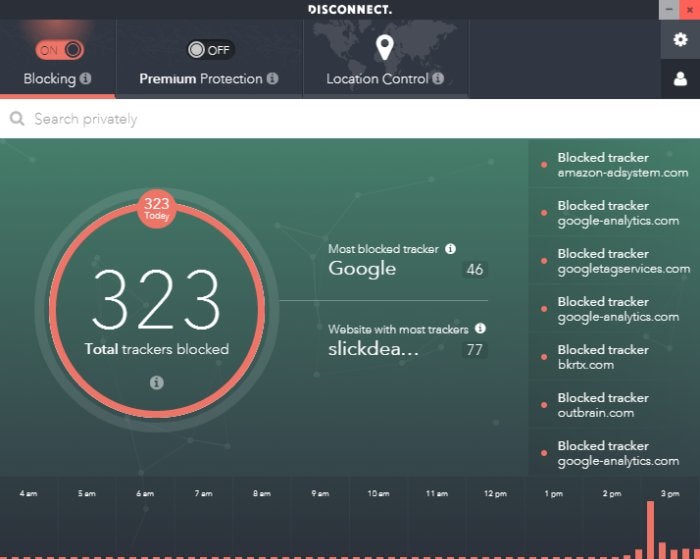Click the slickdea... website name
700x559 pixels.
[x=373, y=349]
